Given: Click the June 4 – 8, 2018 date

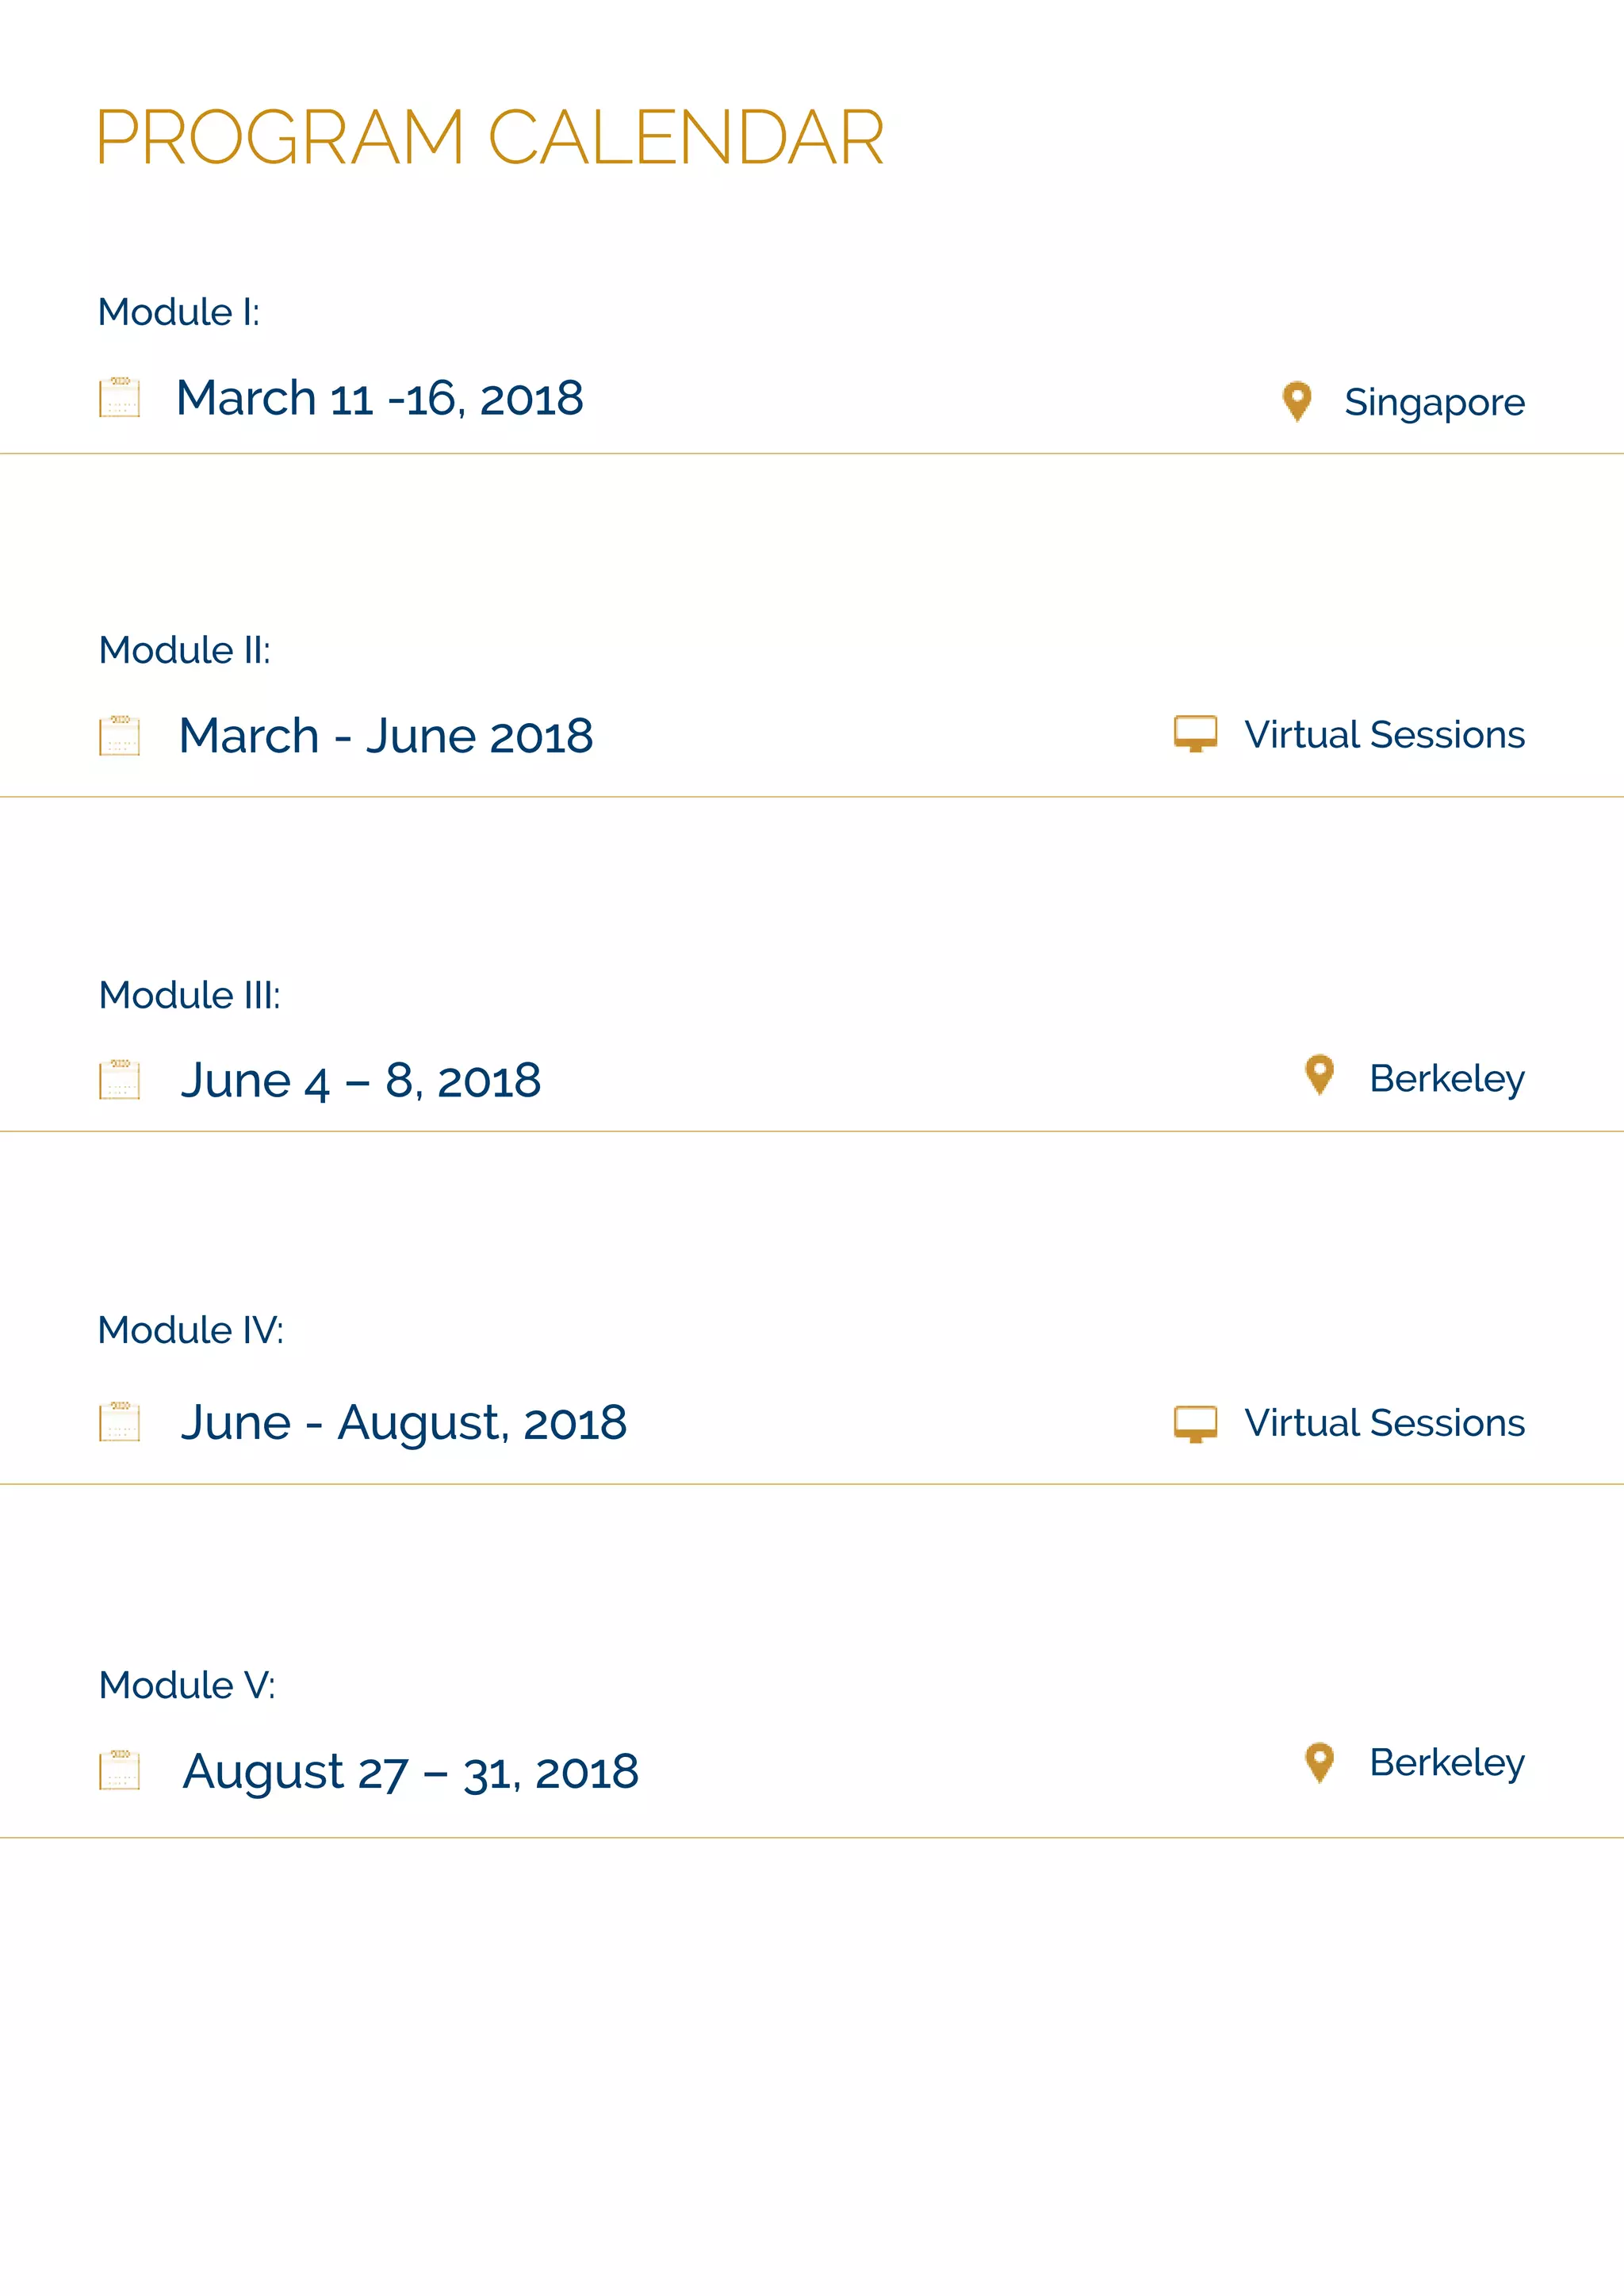Looking at the screenshot, I should coord(360,1080).
